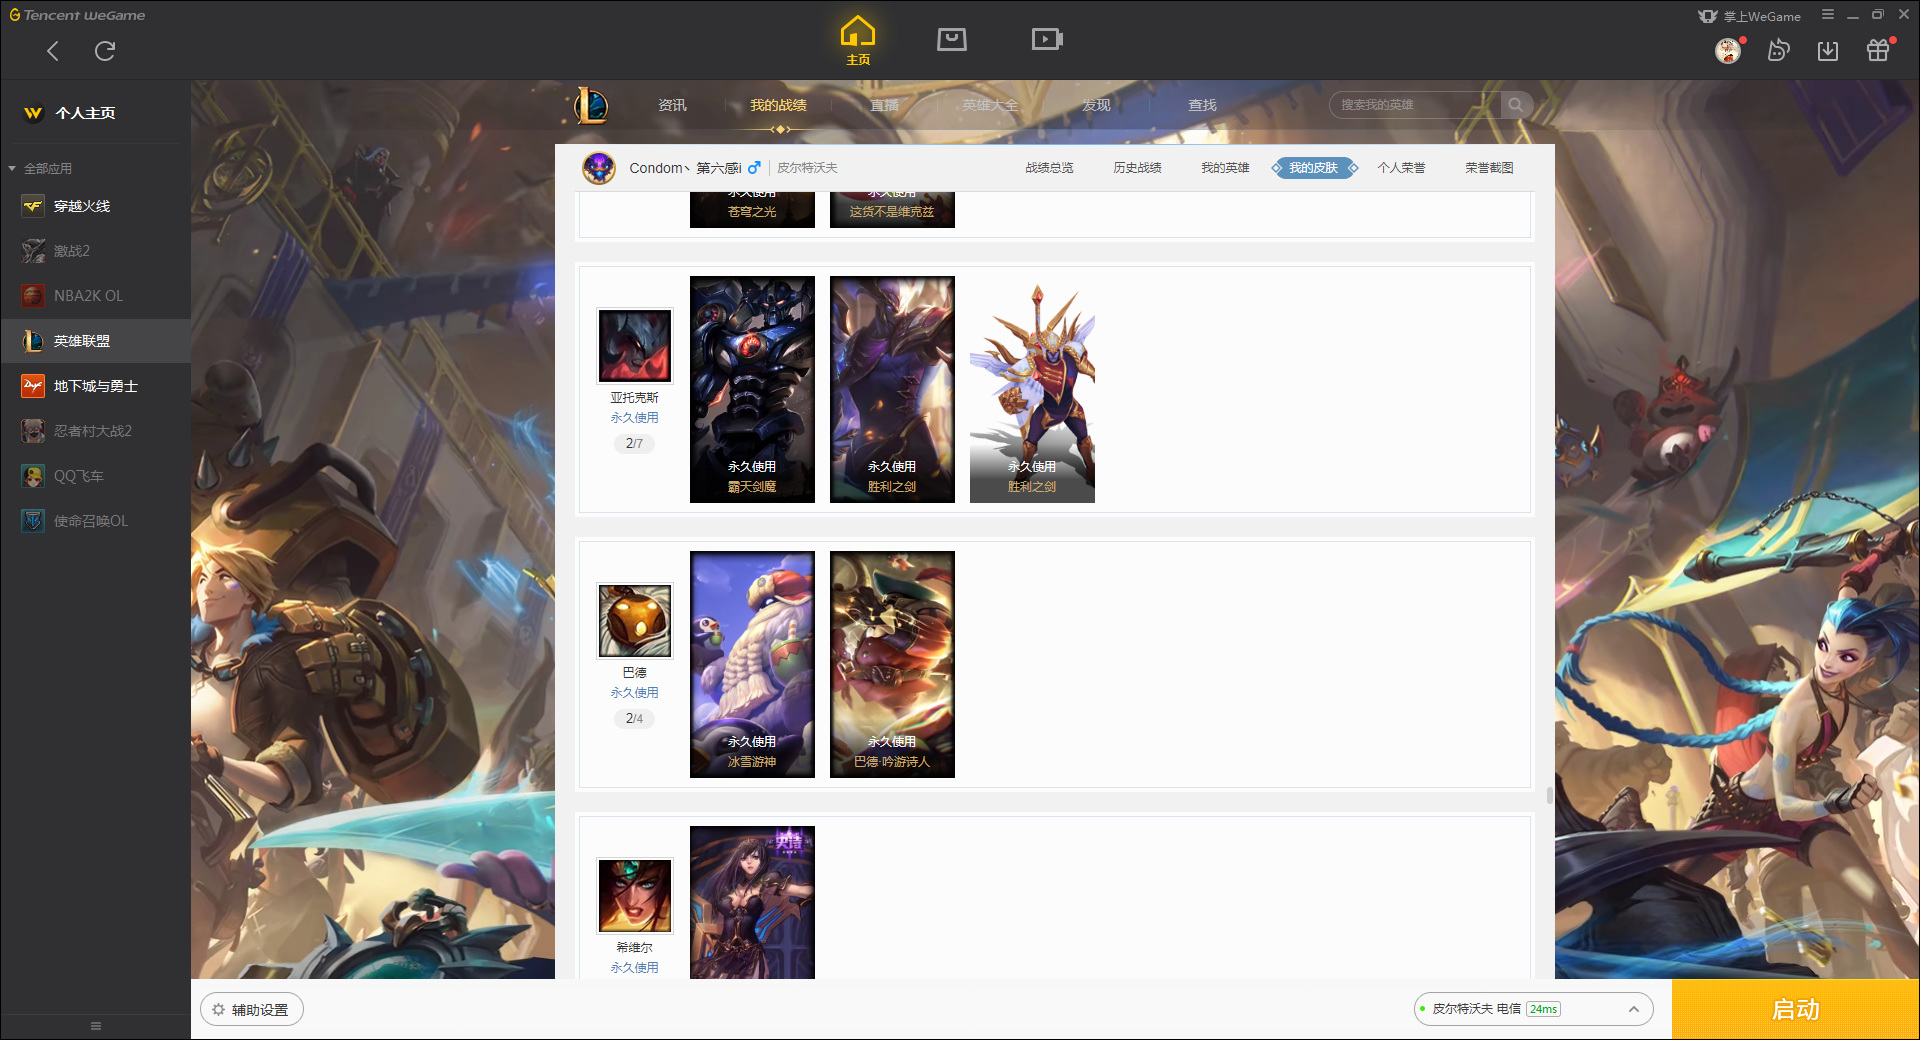Open the 查找 tab
The height and width of the screenshot is (1040, 1920).
click(1202, 105)
